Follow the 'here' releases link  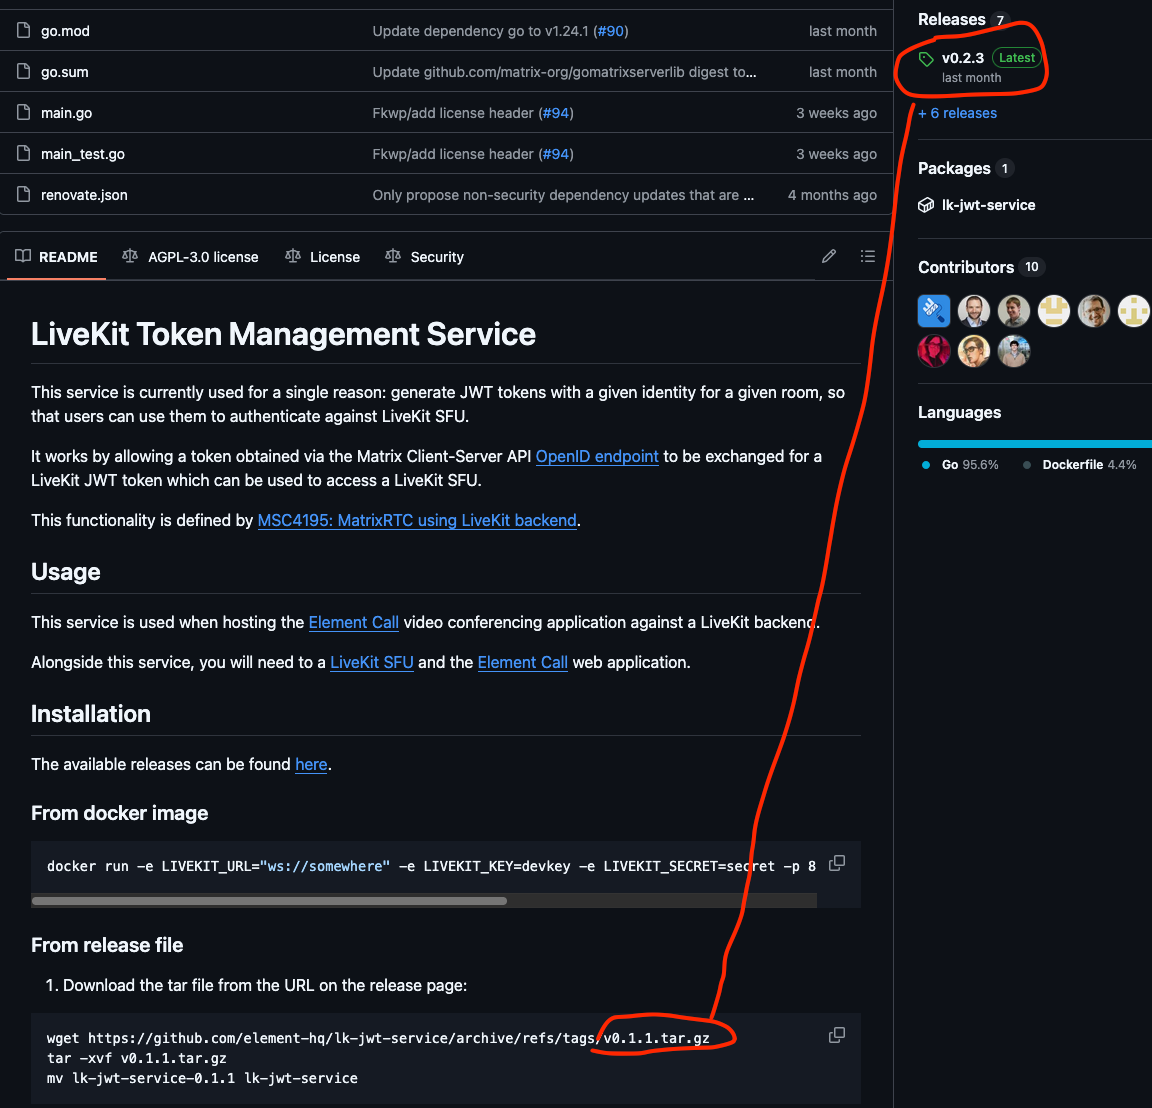pyautogui.click(x=311, y=765)
